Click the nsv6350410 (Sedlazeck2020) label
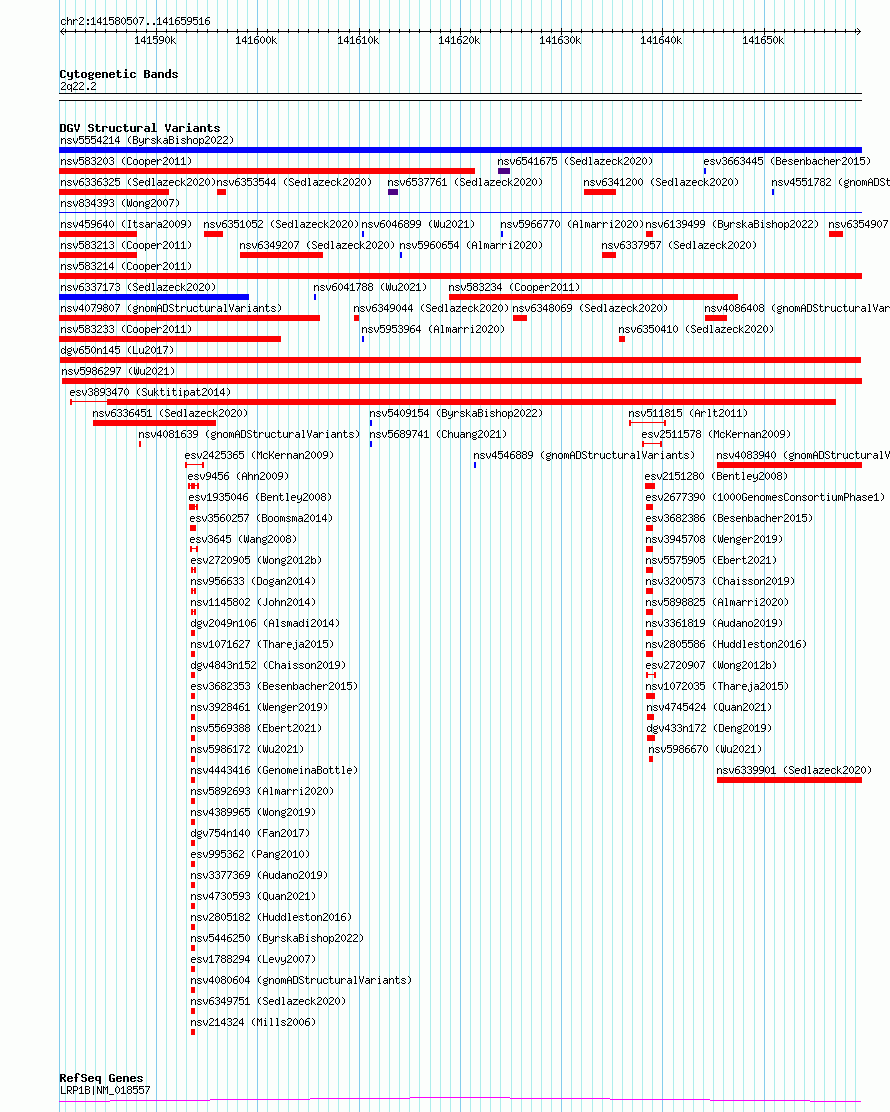 (x=696, y=329)
